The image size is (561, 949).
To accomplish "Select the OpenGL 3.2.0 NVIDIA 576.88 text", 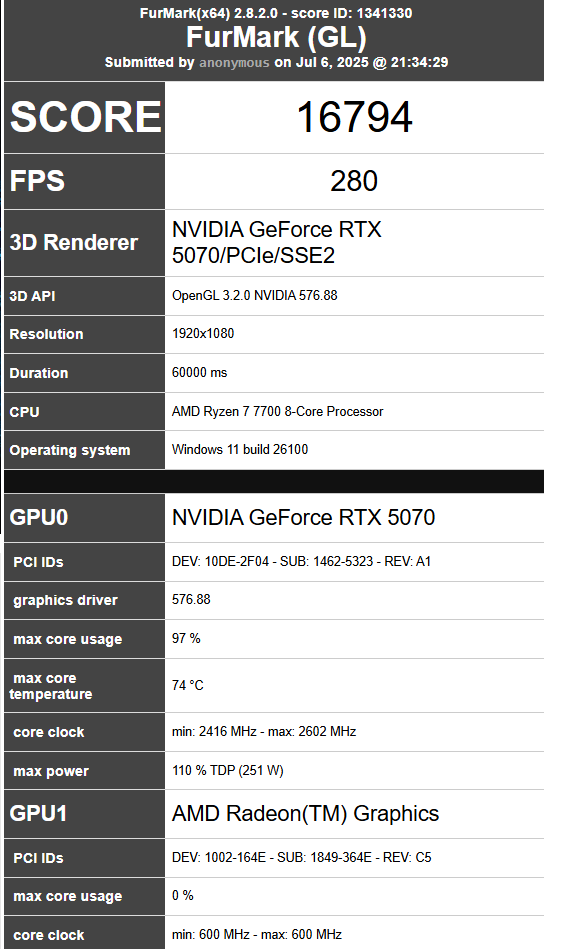I will click(x=255, y=295).
